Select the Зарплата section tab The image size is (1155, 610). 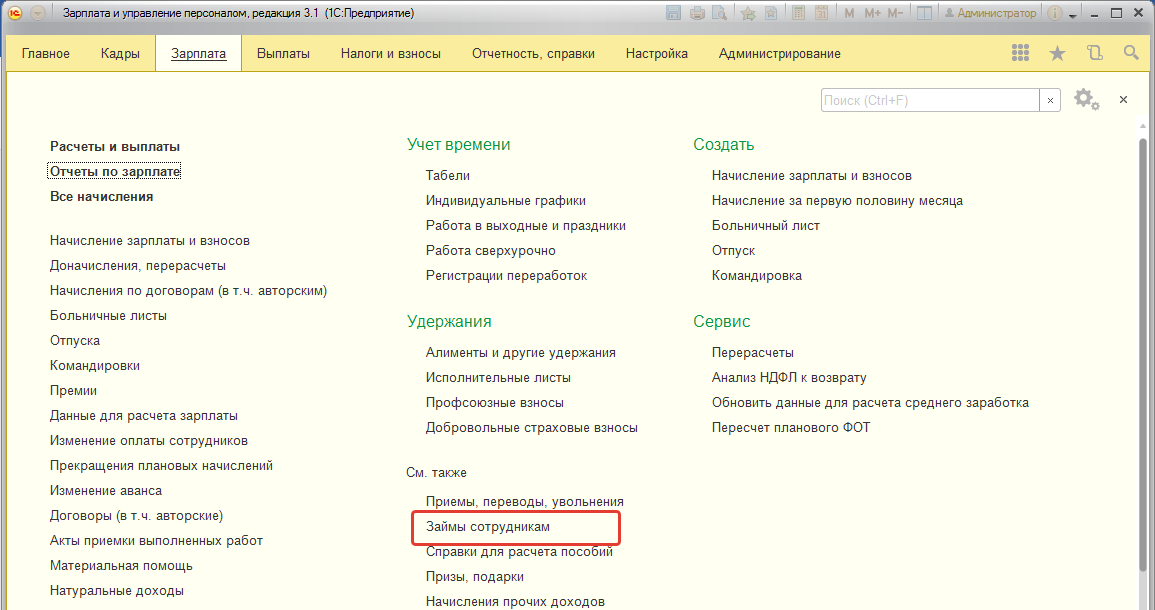[x=198, y=54]
